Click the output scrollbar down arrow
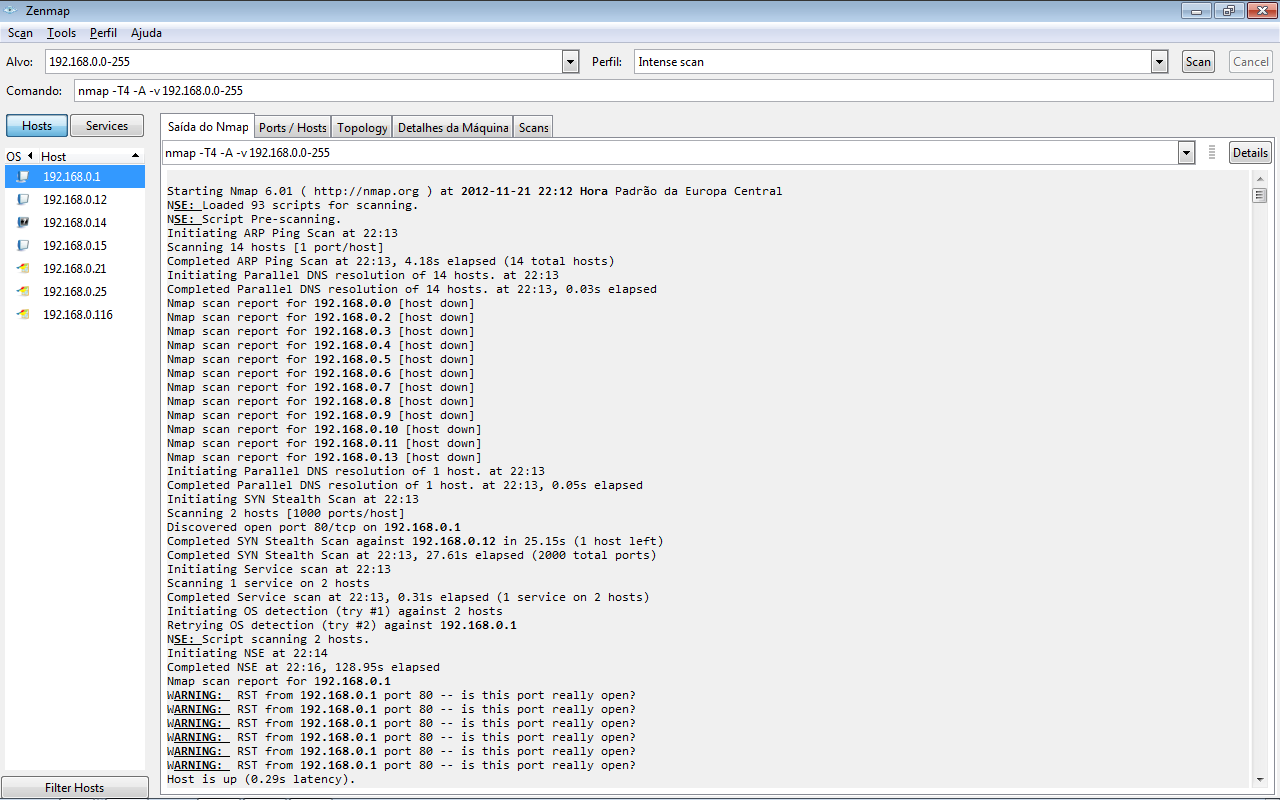Viewport: 1280px width, 800px height. coord(1260,780)
